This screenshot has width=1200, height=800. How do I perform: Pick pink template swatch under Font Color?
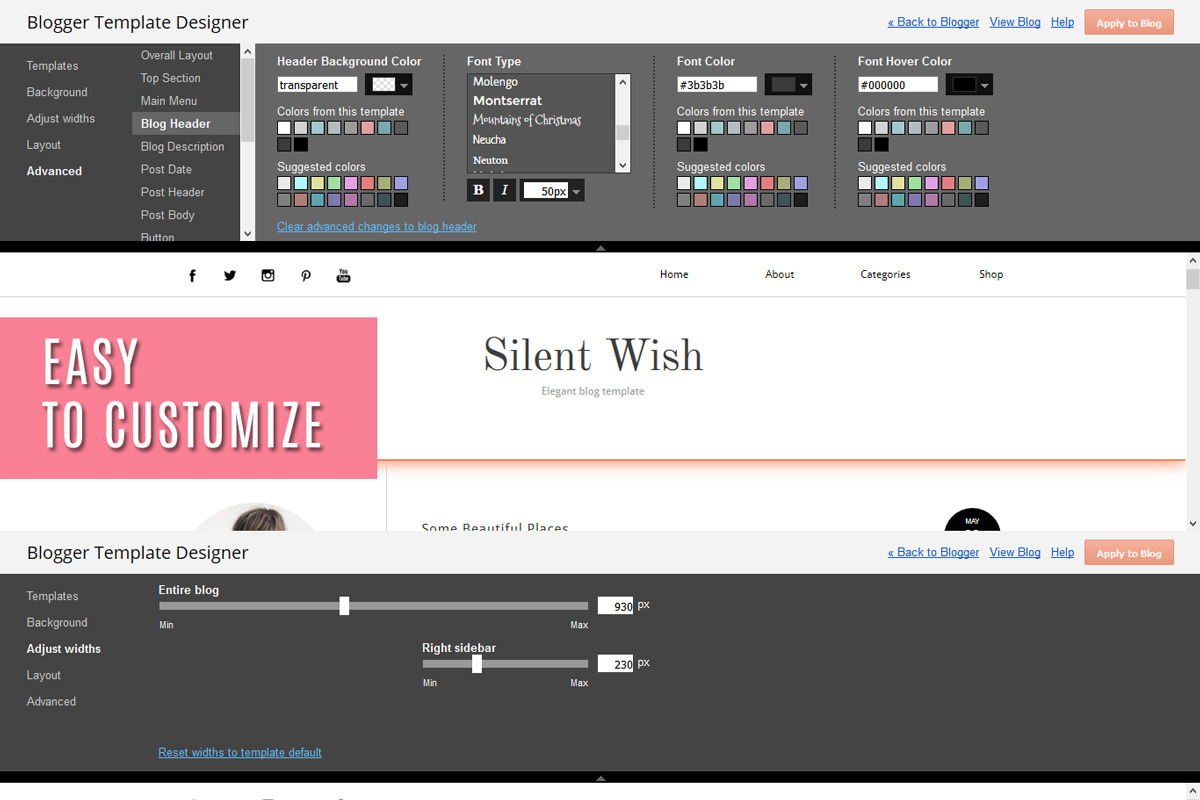tap(767, 128)
